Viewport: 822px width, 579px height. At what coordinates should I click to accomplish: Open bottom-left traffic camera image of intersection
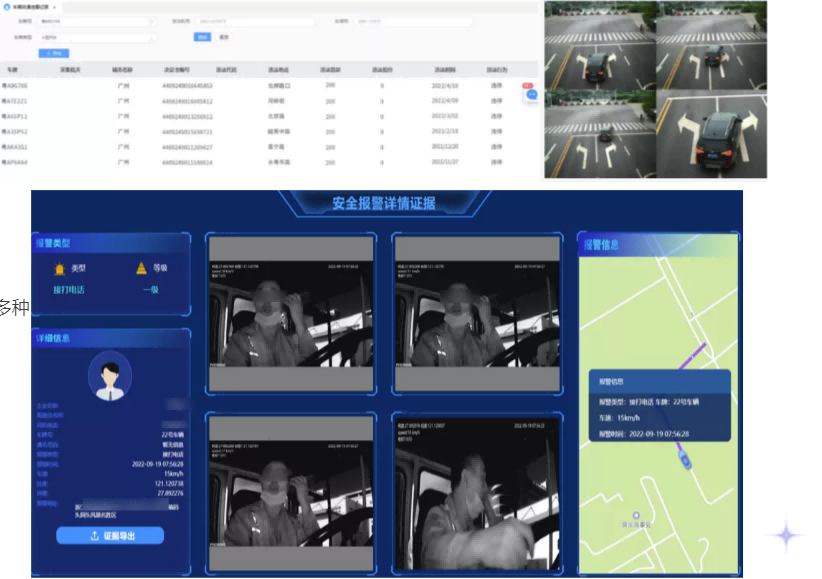point(600,134)
